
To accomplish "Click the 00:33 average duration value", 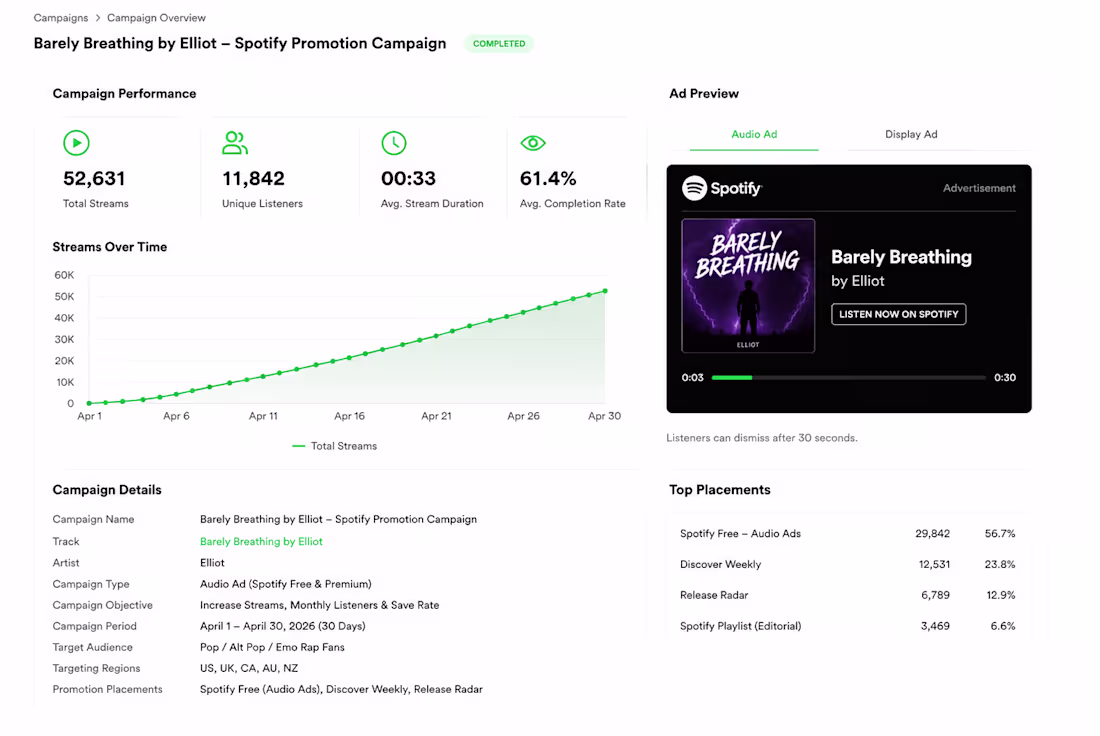I will coord(408,179).
